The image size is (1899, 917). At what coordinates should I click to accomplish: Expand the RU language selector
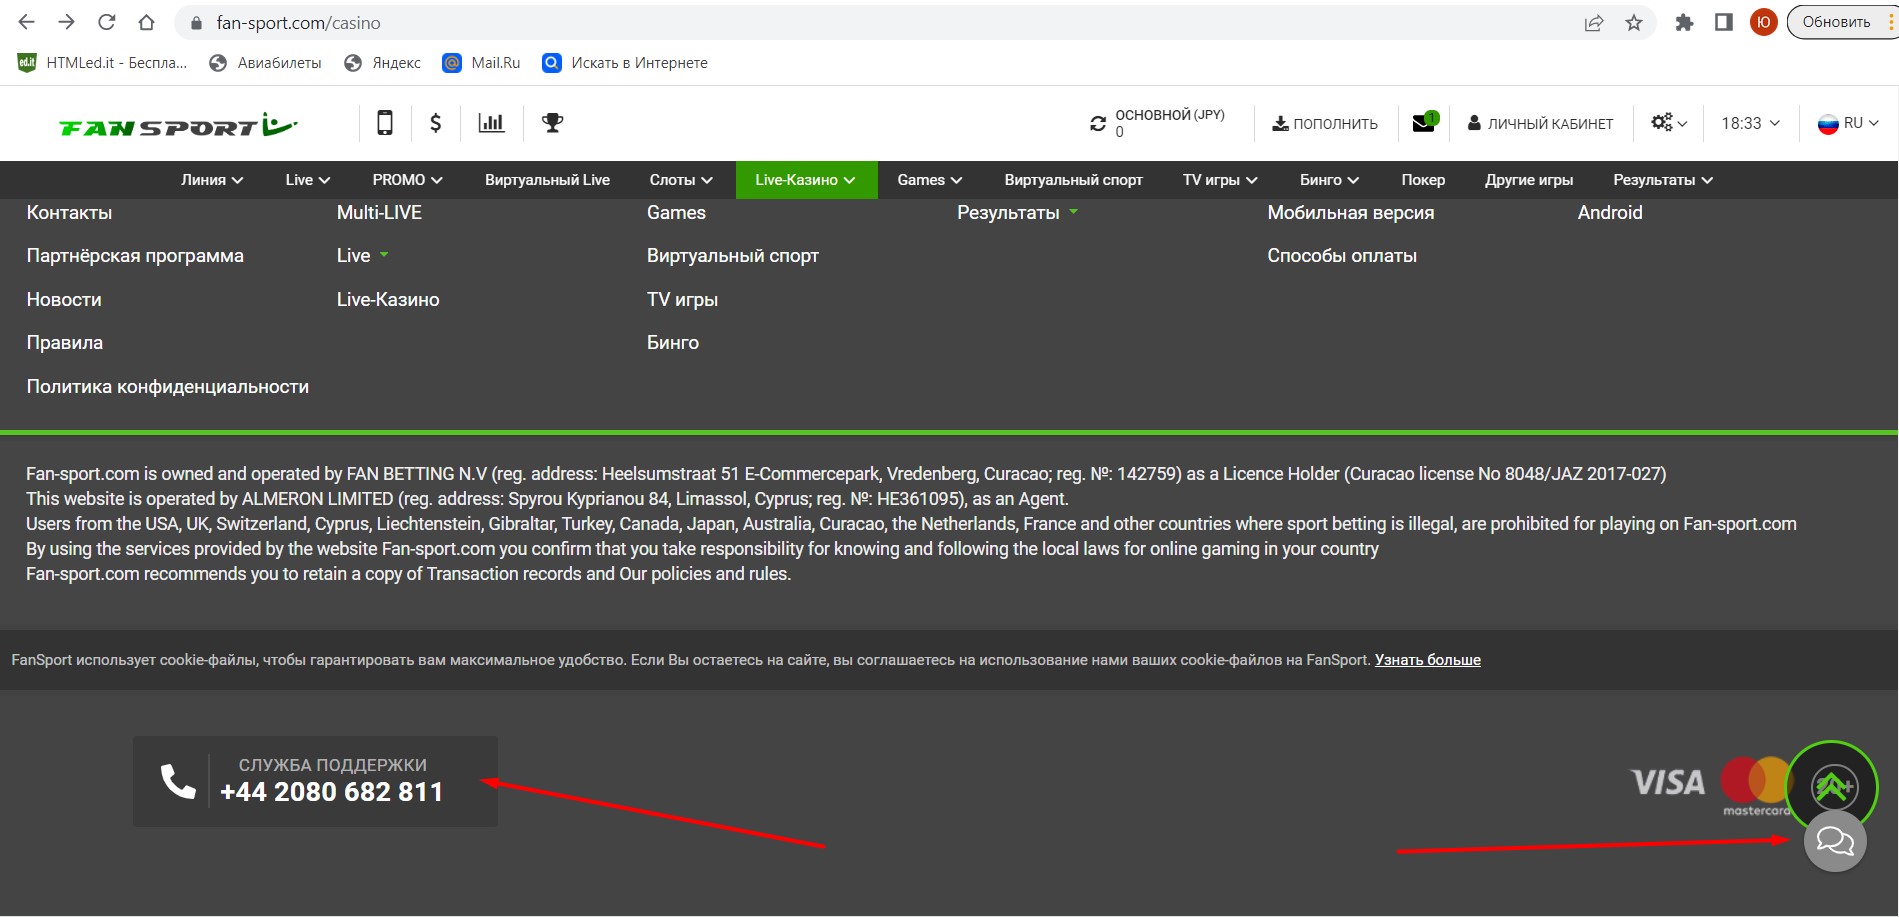pos(1848,123)
